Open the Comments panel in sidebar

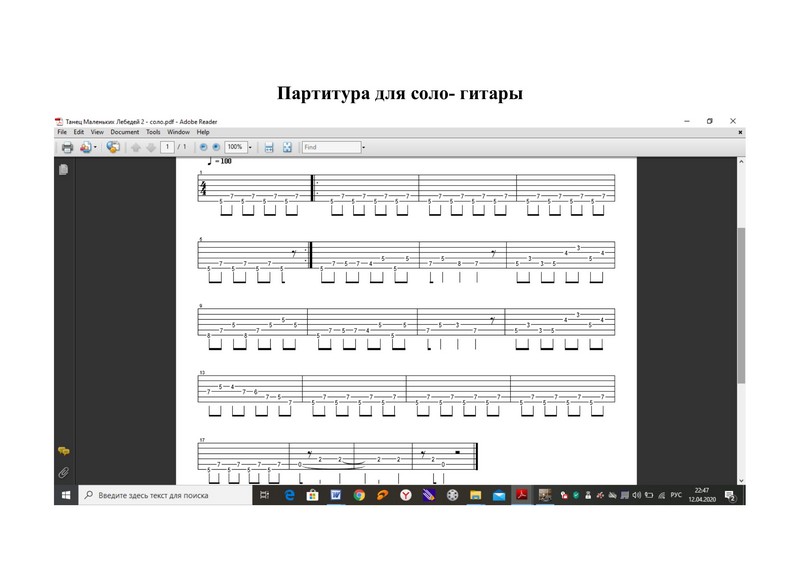pyautogui.click(x=63, y=451)
